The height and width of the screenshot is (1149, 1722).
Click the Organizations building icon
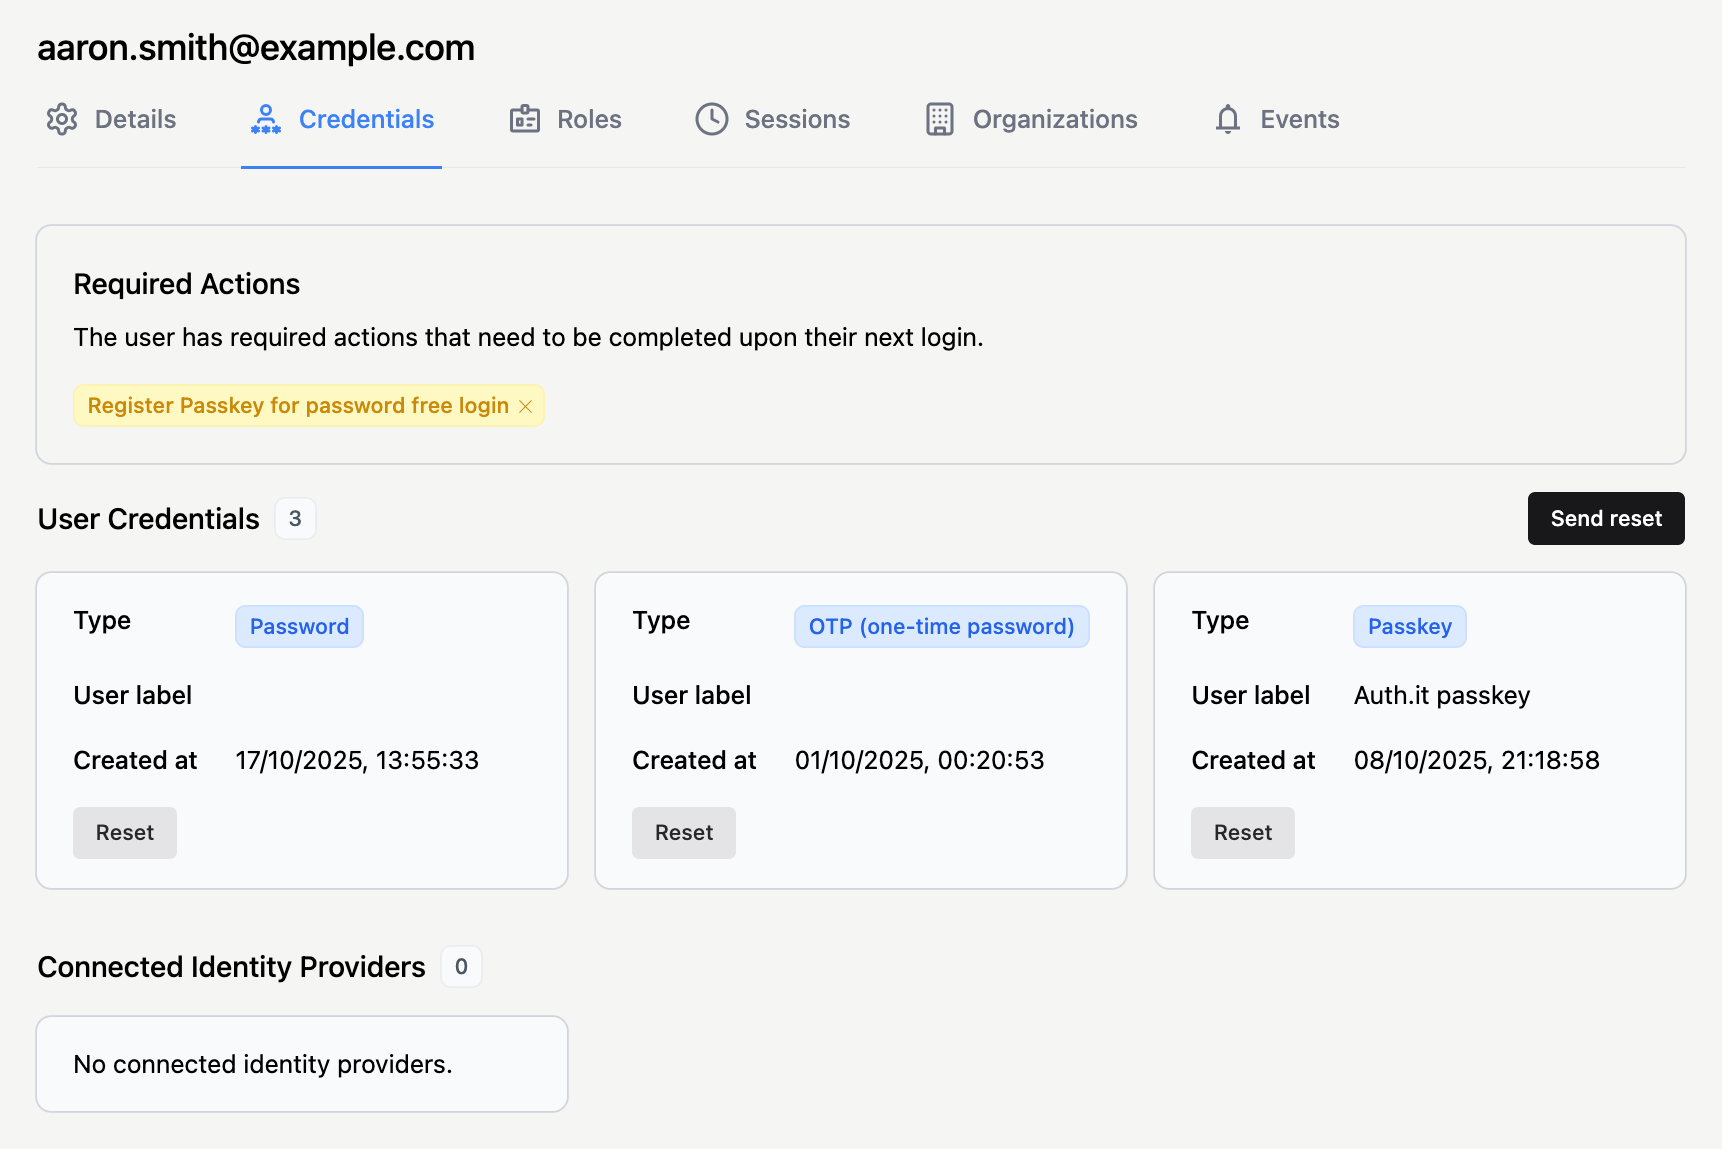click(939, 119)
